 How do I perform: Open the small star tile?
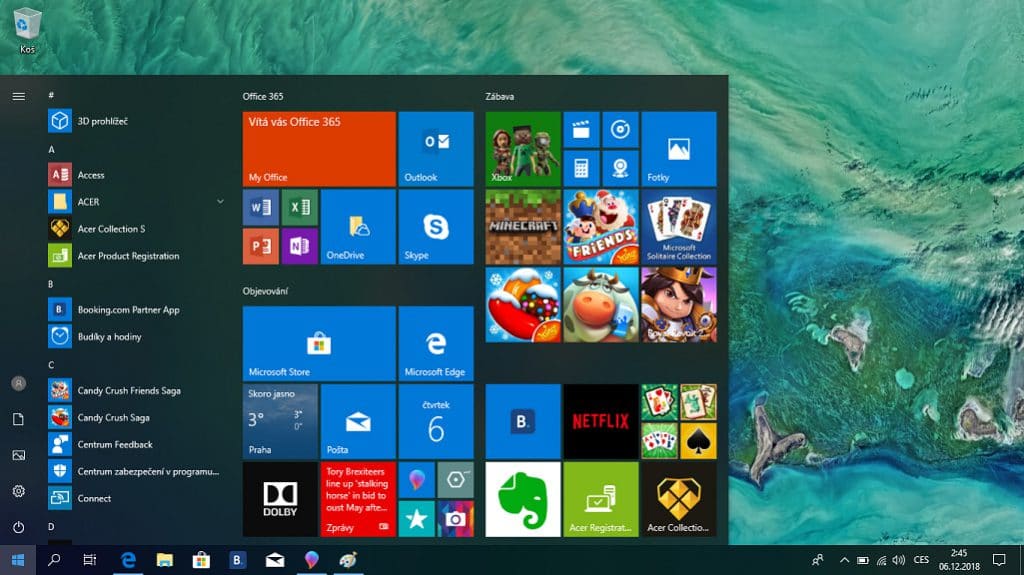pyautogui.click(x=416, y=519)
